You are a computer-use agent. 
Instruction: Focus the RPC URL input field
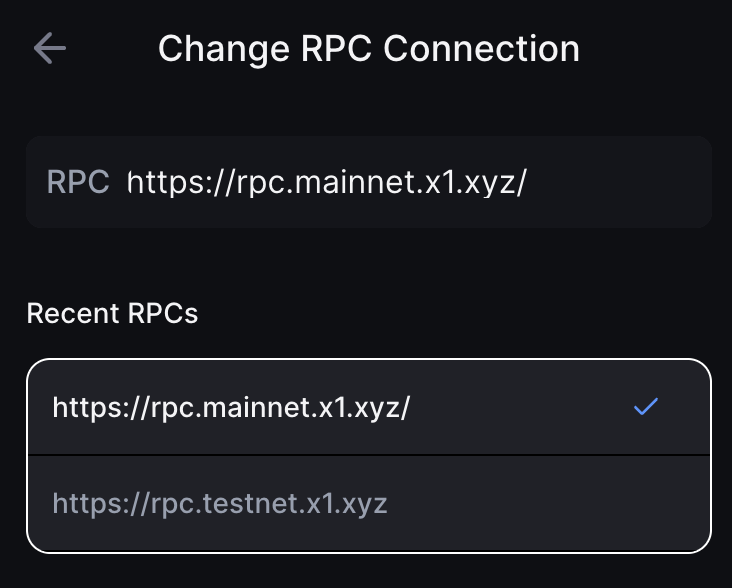tap(400, 182)
